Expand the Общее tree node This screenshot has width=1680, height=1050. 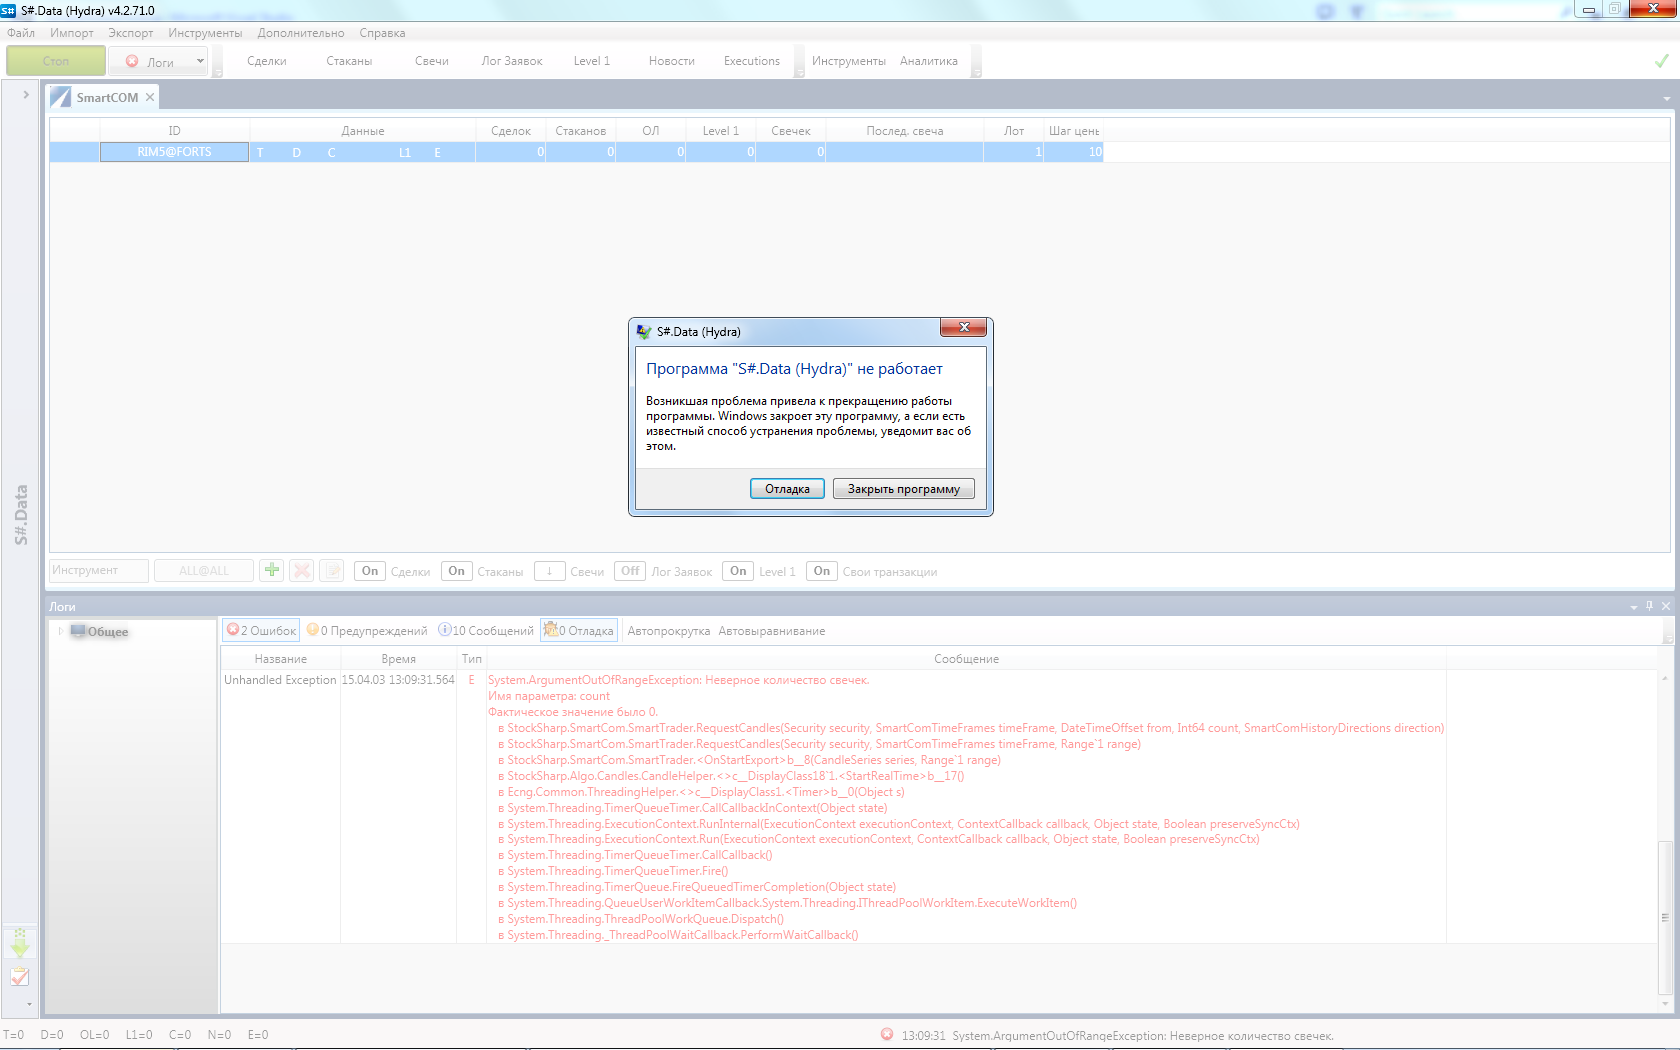[x=61, y=631]
